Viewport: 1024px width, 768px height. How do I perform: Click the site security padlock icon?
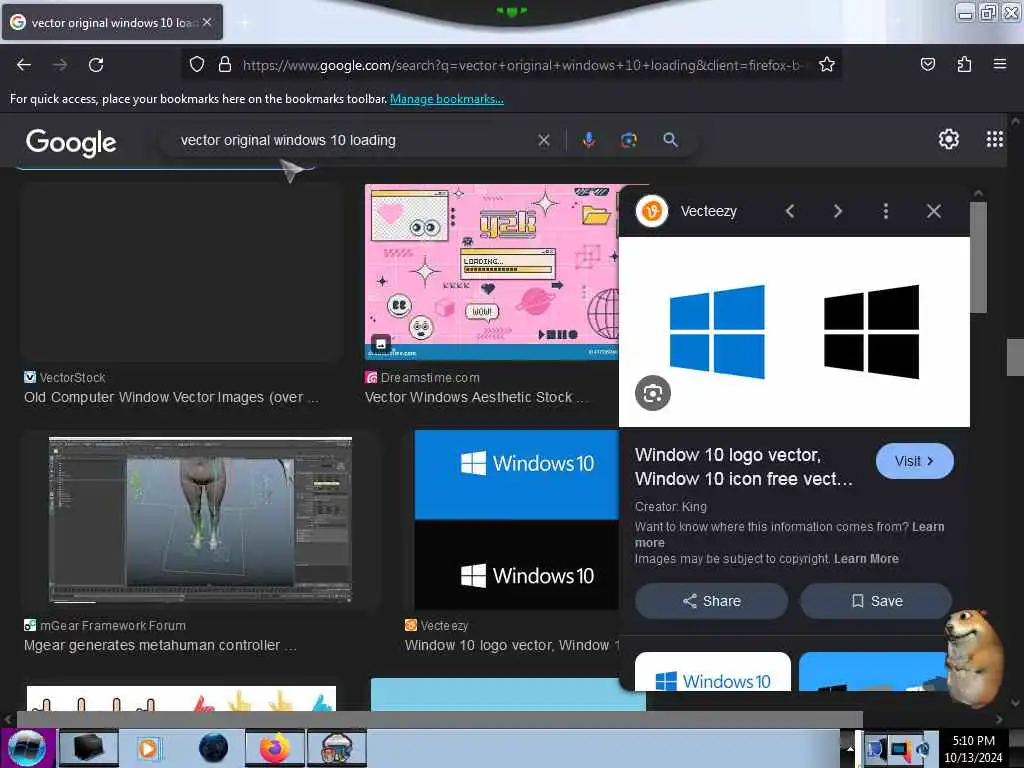225,64
